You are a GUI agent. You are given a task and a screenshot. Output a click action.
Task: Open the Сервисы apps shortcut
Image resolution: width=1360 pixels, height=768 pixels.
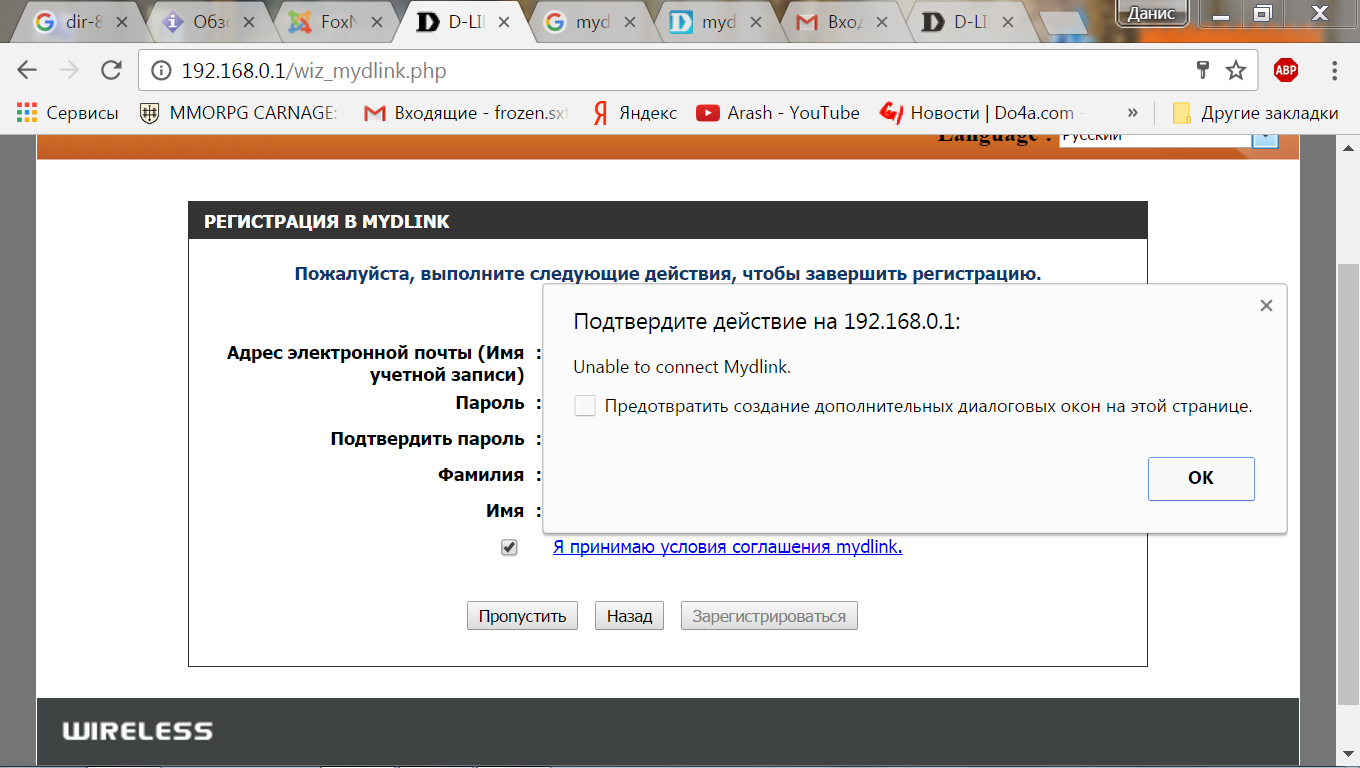coord(68,113)
